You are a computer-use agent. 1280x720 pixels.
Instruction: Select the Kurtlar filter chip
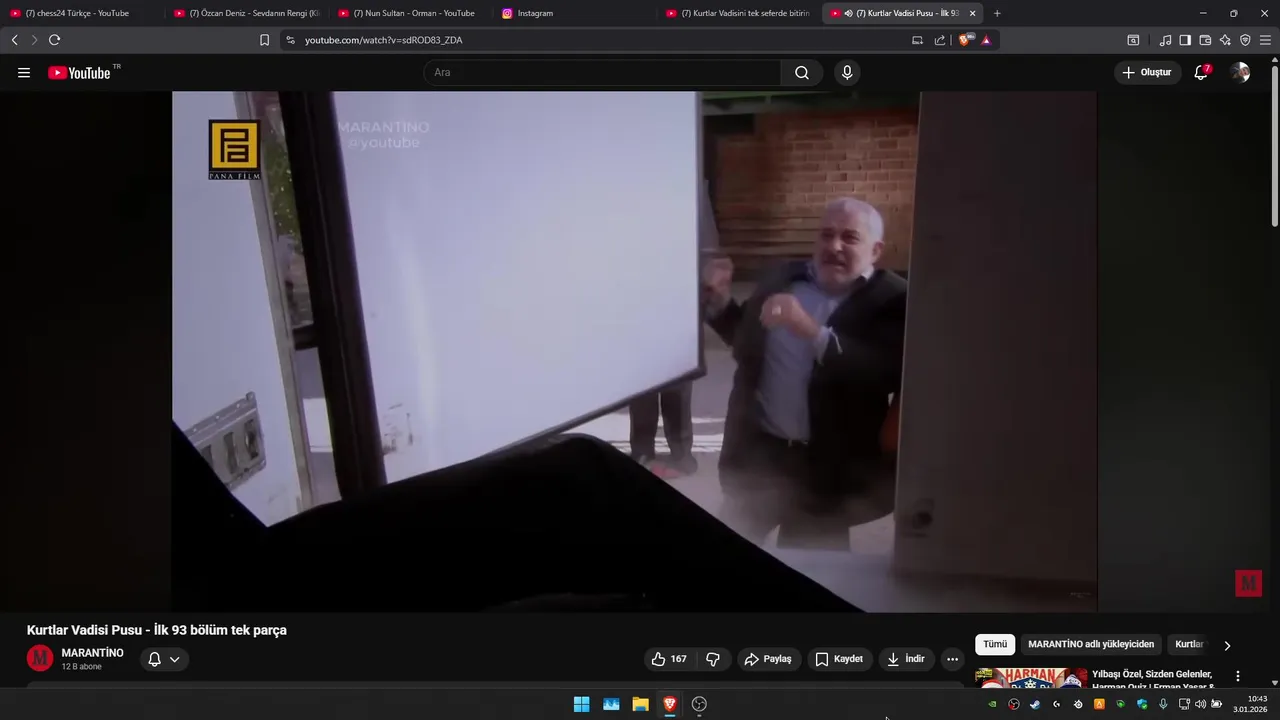point(1189,645)
